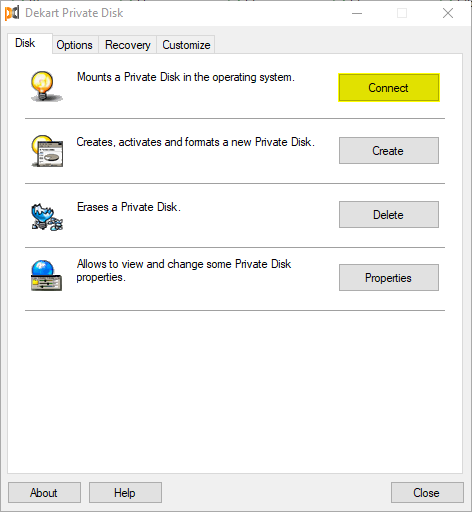
Task: Open the Recovery tab
Action: click(x=128, y=45)
